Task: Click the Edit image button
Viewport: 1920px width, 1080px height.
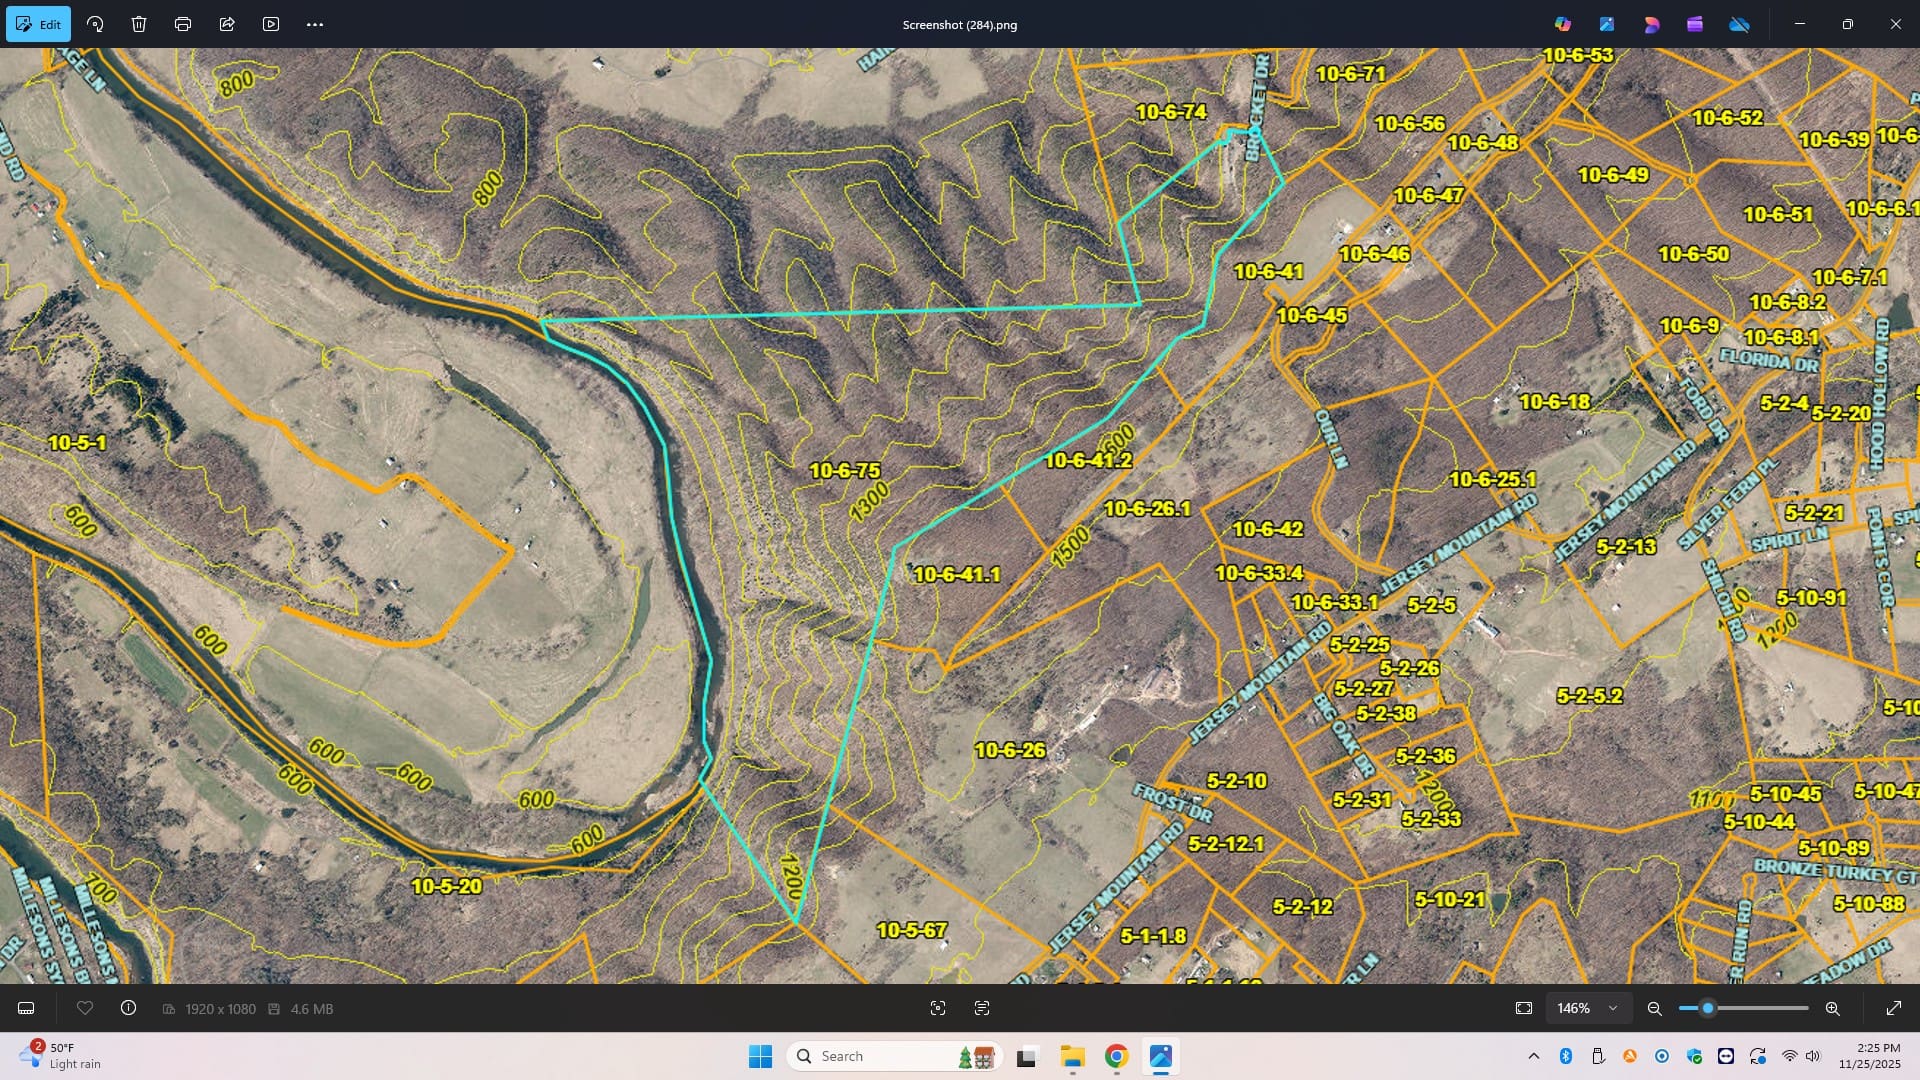Action: pyautogui.click(x=38, y=24)
